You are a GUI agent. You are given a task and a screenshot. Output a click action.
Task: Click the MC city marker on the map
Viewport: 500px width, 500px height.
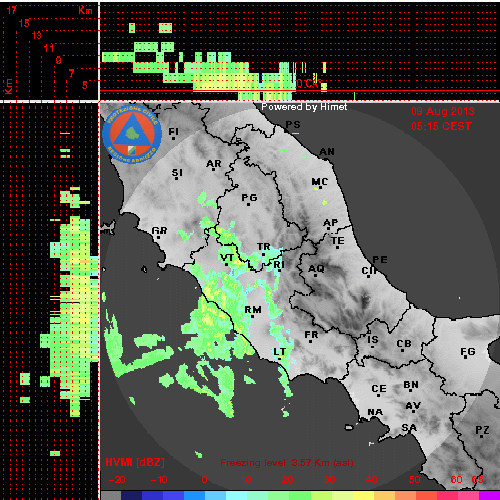320,182
